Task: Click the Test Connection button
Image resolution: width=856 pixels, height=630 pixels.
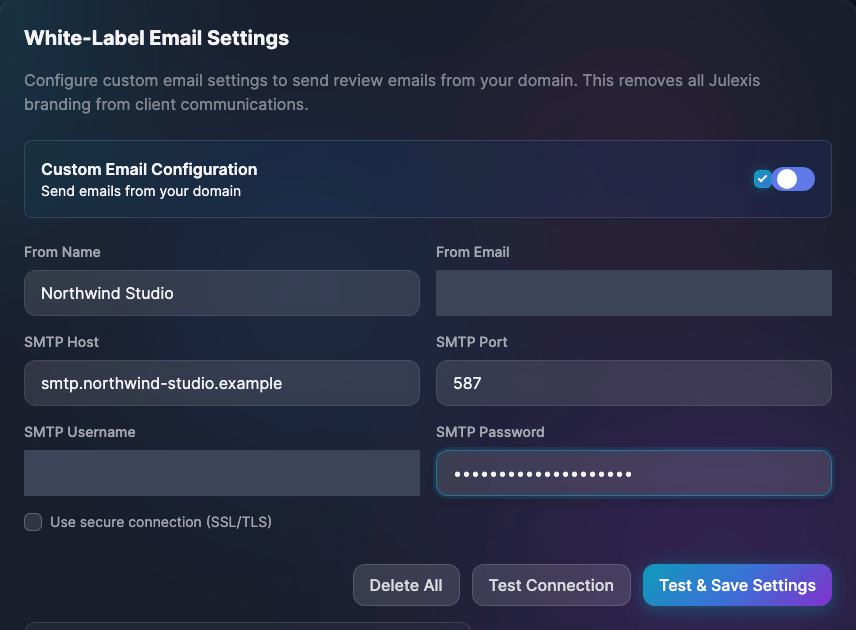Action: [x=551, y=585]
